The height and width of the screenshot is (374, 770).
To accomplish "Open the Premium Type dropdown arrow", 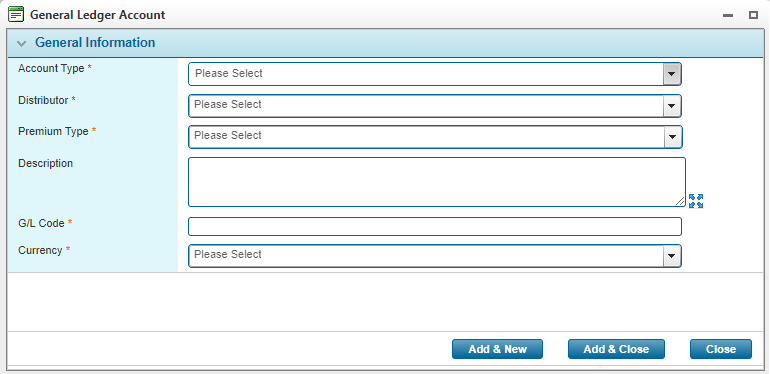I will coord(673,137).
